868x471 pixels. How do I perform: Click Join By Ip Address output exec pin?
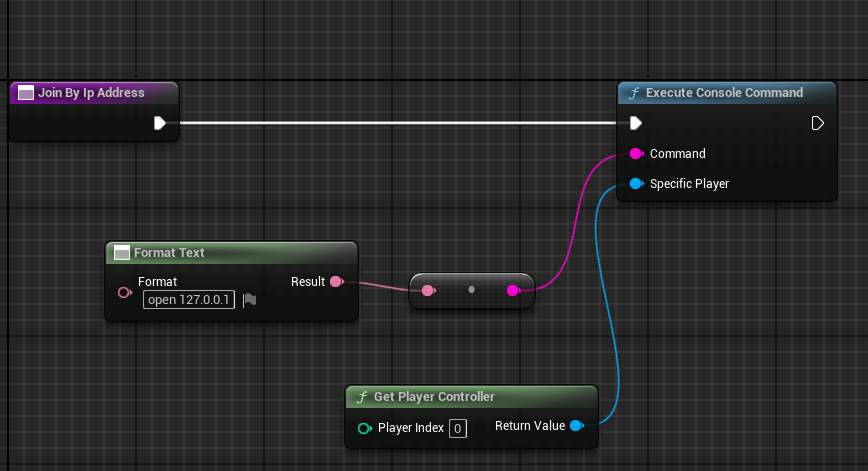(x=160, y=123)
